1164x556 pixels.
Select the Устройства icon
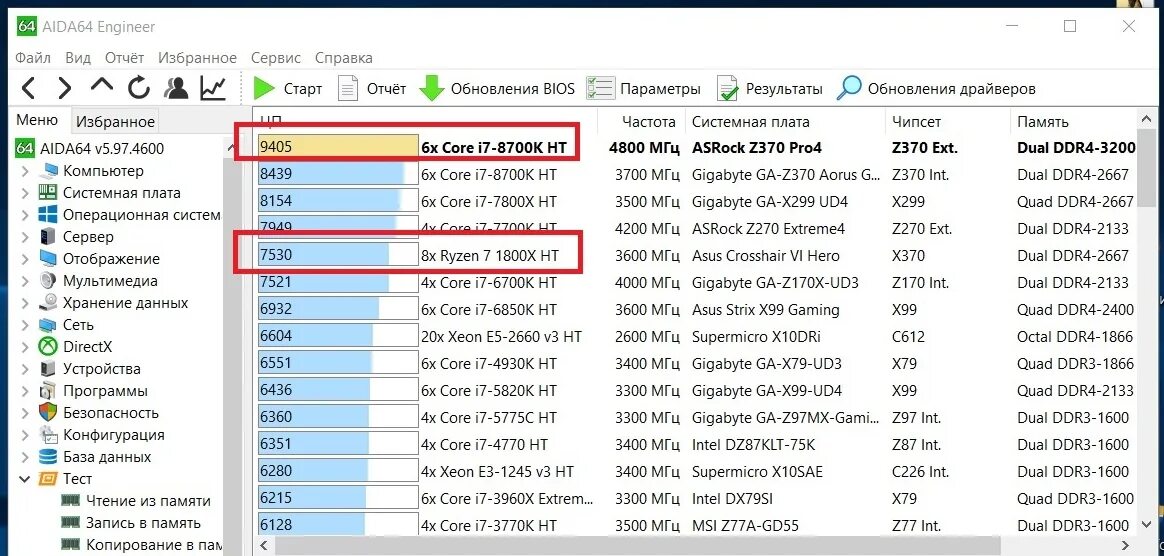[48, 369]
